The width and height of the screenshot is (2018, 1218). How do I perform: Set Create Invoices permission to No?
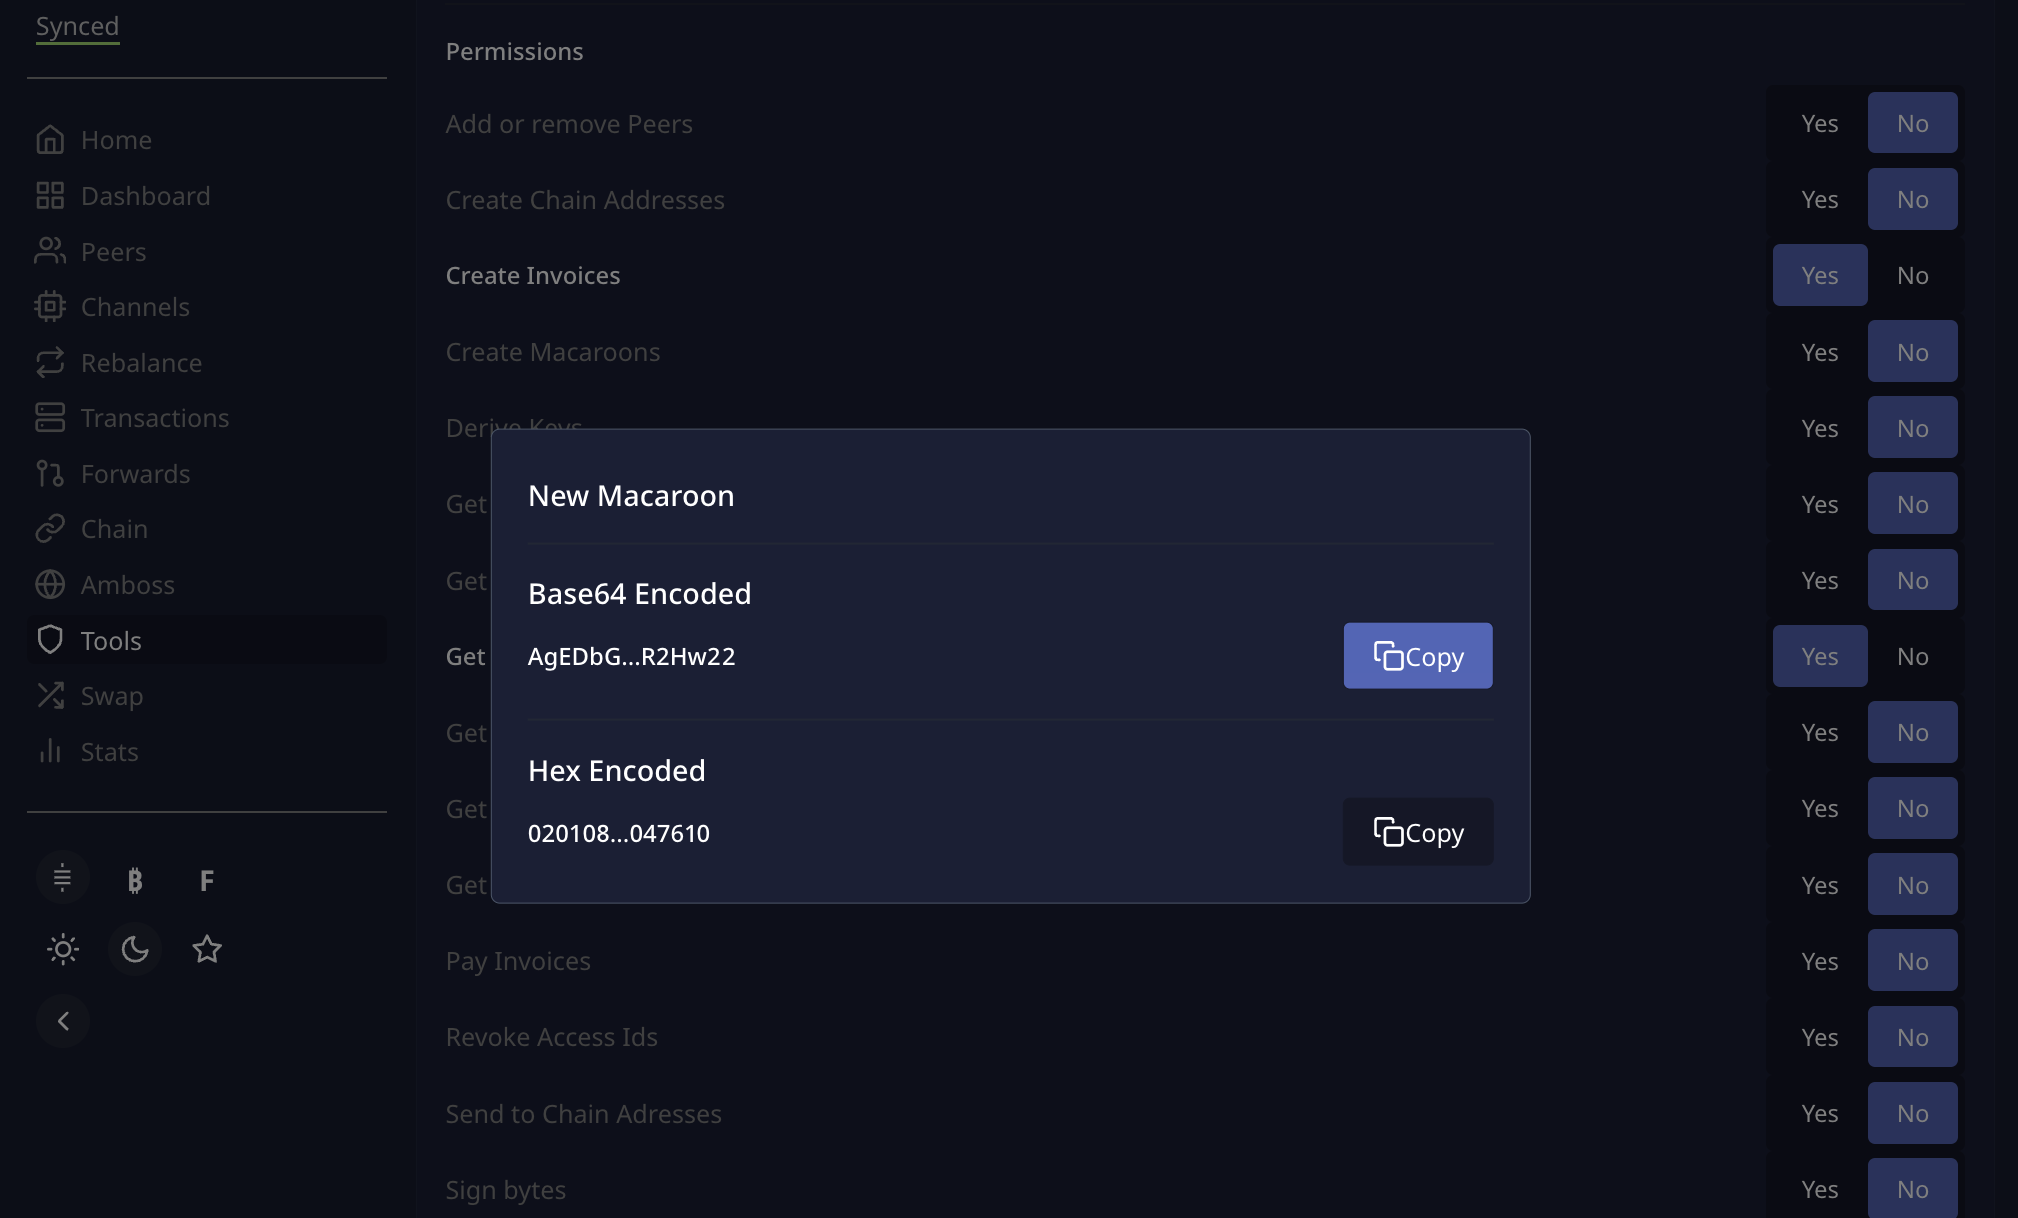click(1913, 275)
